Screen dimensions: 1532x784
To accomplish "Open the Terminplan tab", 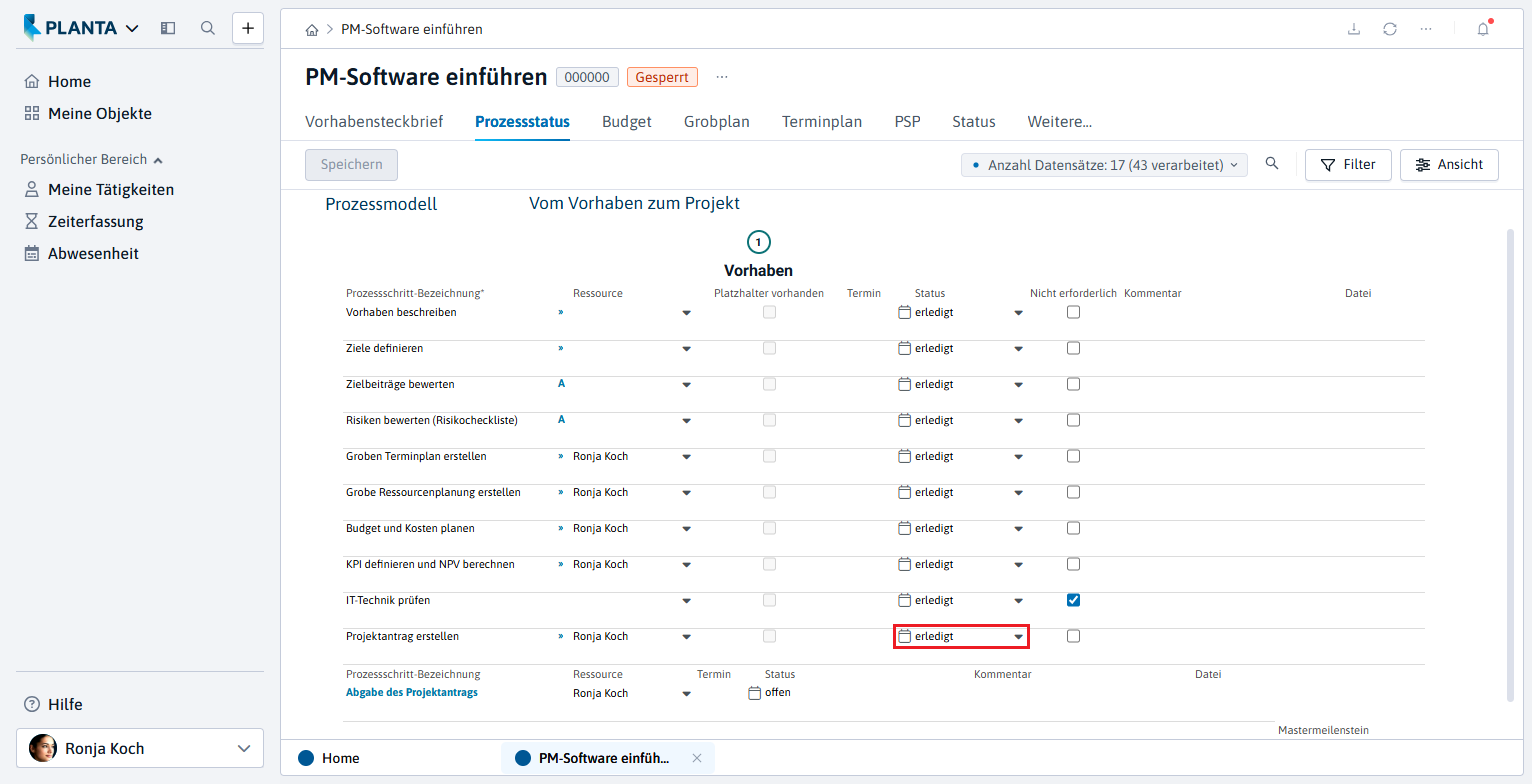I will 822,122.
